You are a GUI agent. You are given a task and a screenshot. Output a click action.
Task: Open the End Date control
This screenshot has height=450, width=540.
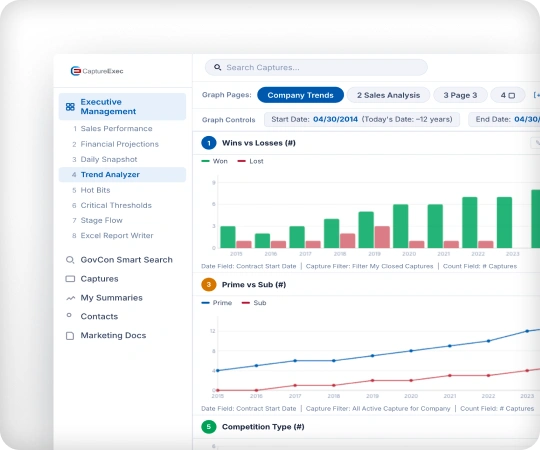[x=504, y=119]
